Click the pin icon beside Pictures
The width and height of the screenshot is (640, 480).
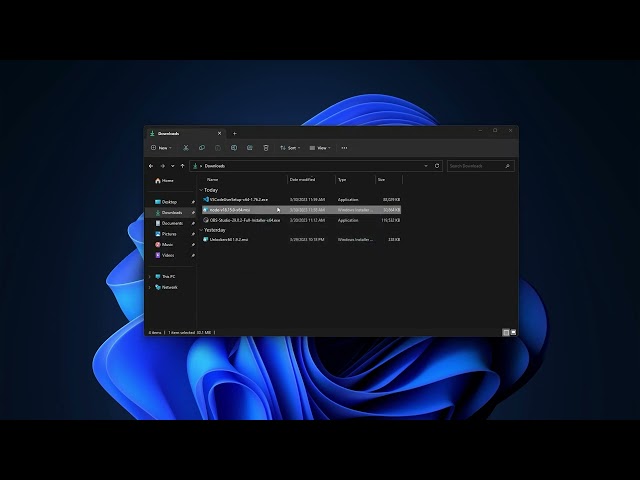(193, 234)
